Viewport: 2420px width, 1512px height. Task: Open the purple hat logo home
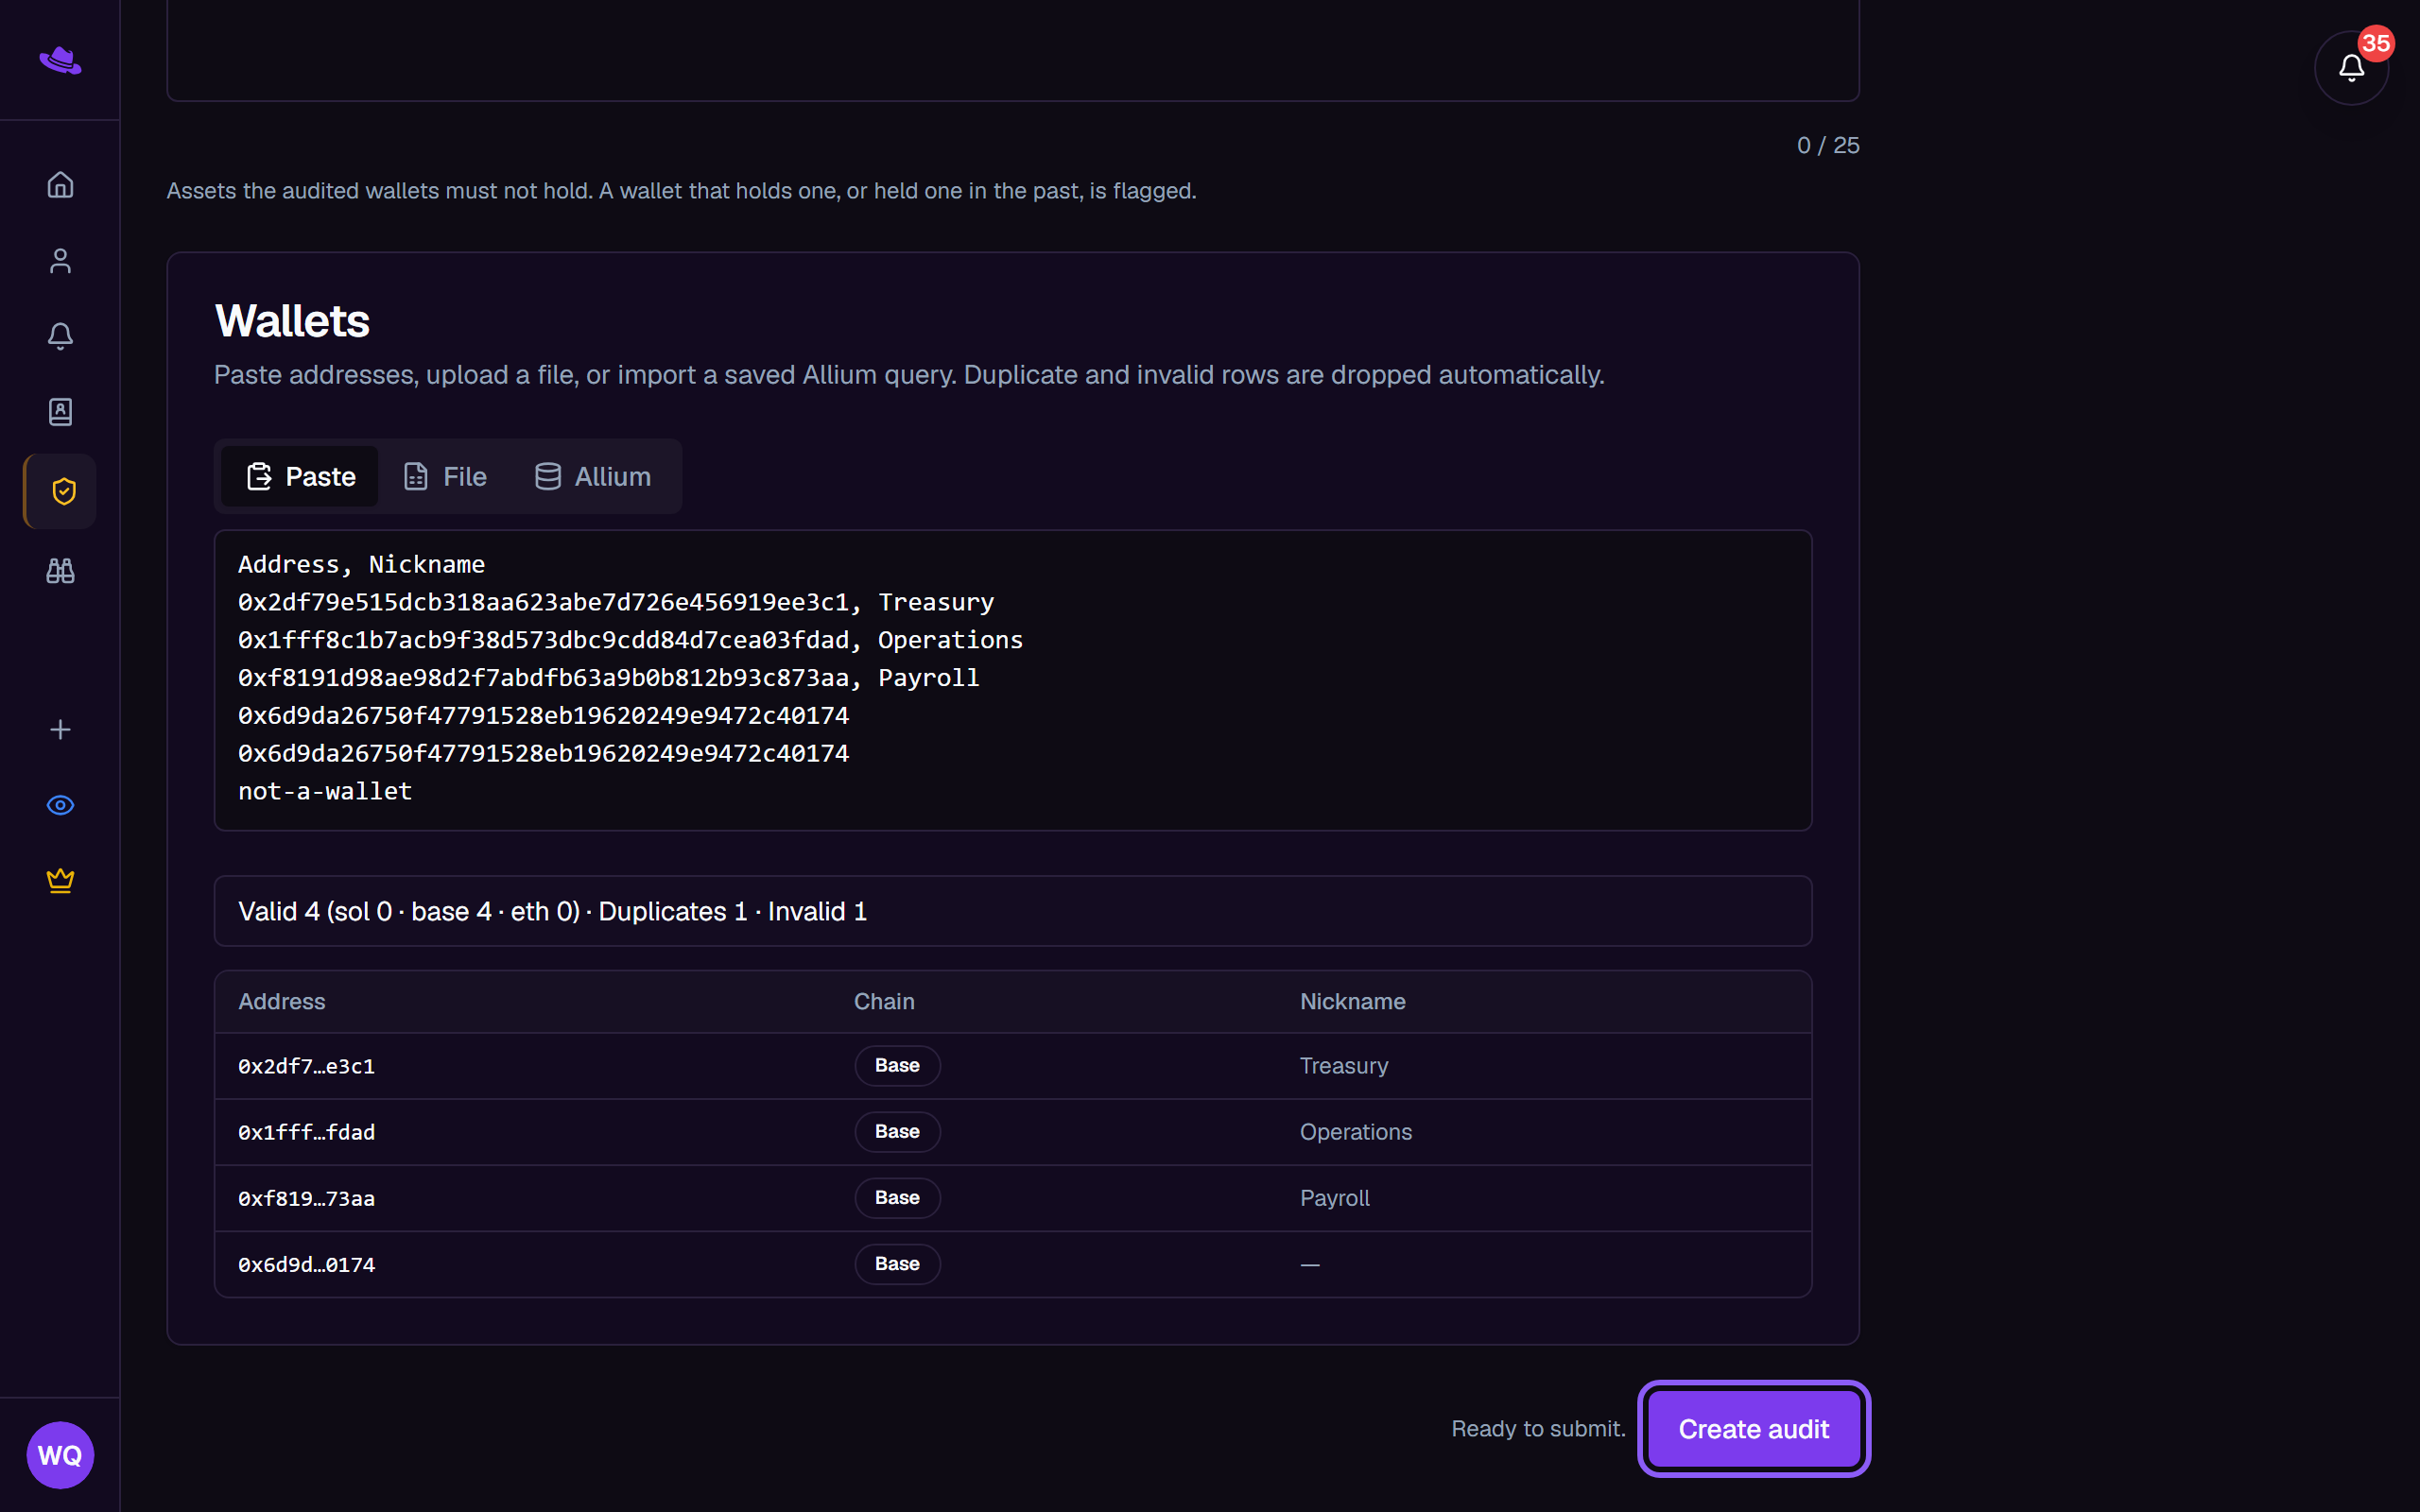(60, 60)
